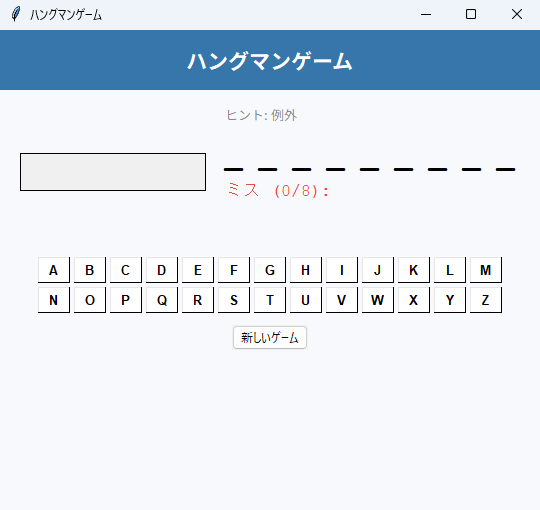Guess the letter N
This screenshot has height=510, width=540.
pyautogui.click(x=54, y=300)
